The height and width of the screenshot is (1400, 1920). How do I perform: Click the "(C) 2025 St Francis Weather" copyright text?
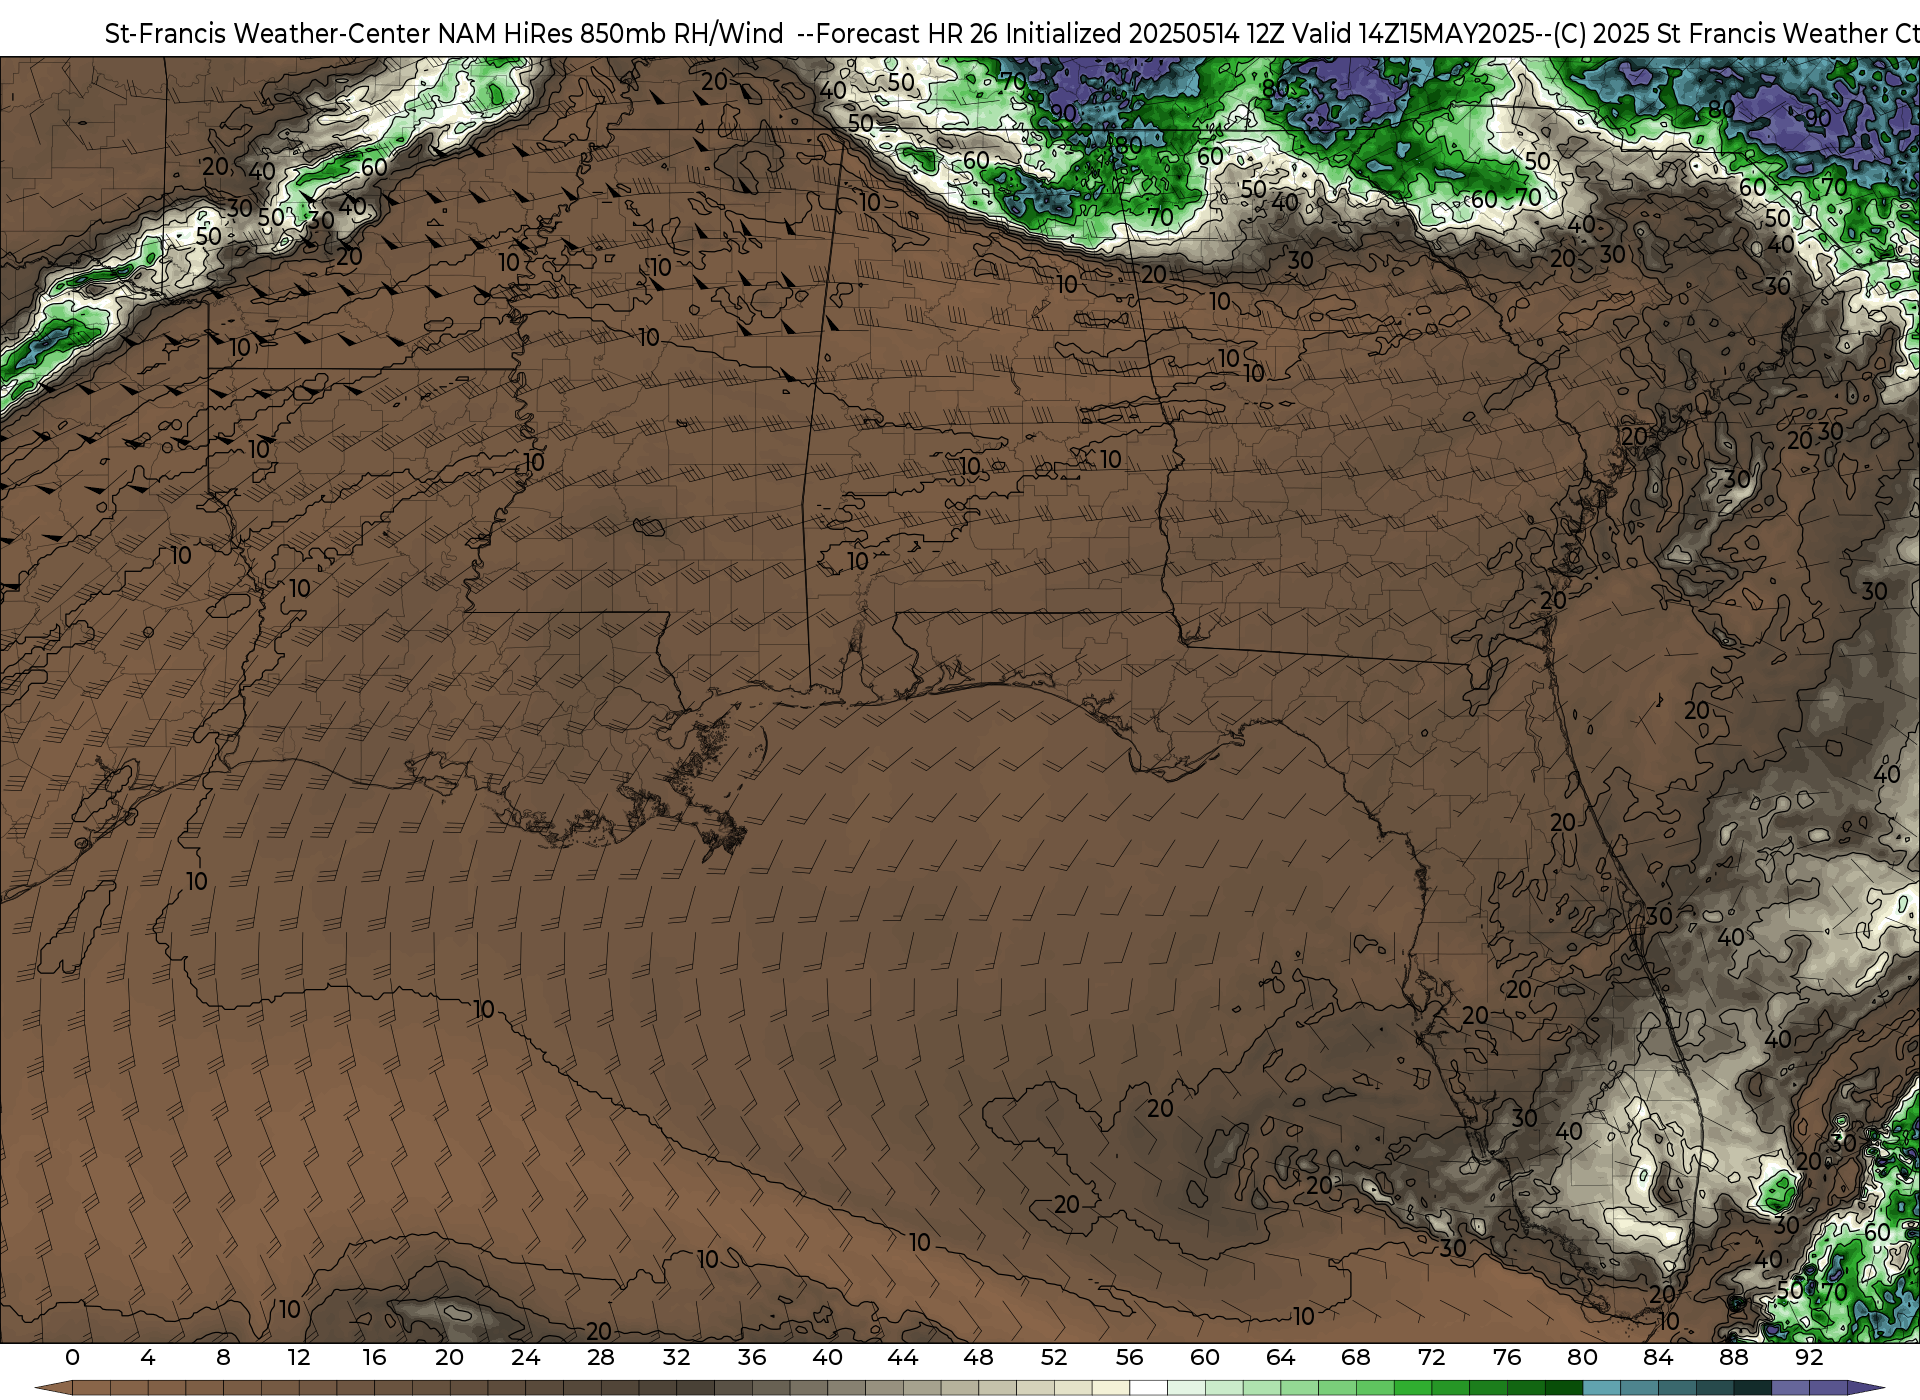pos(1719,34)
